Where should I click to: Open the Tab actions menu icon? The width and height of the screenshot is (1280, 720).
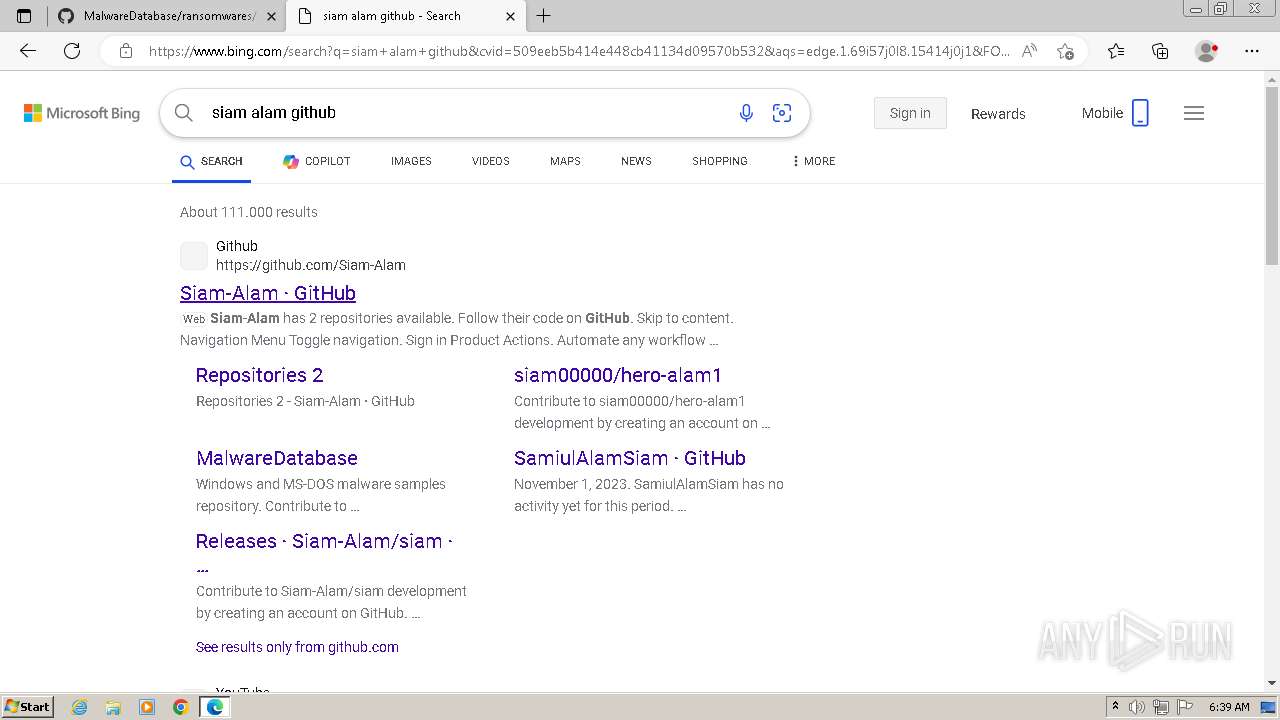coord(24,16)
